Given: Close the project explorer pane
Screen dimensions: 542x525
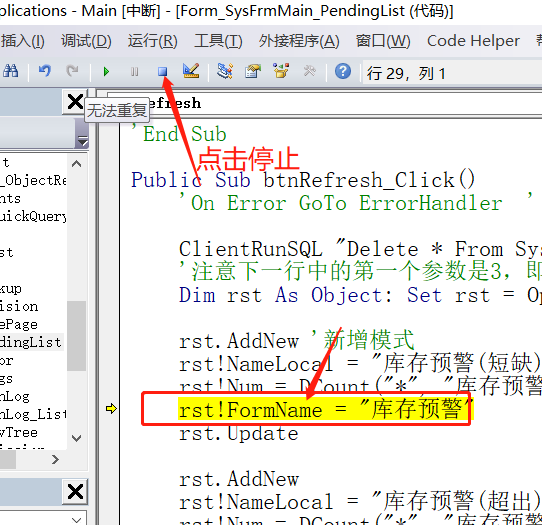Looking at the screenshot, I should (x=75, y=102).
